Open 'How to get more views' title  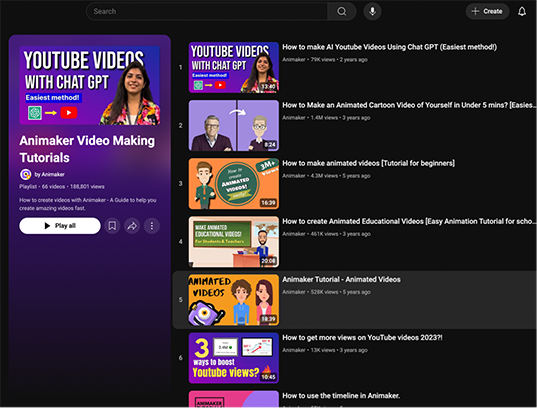point(362,338)
